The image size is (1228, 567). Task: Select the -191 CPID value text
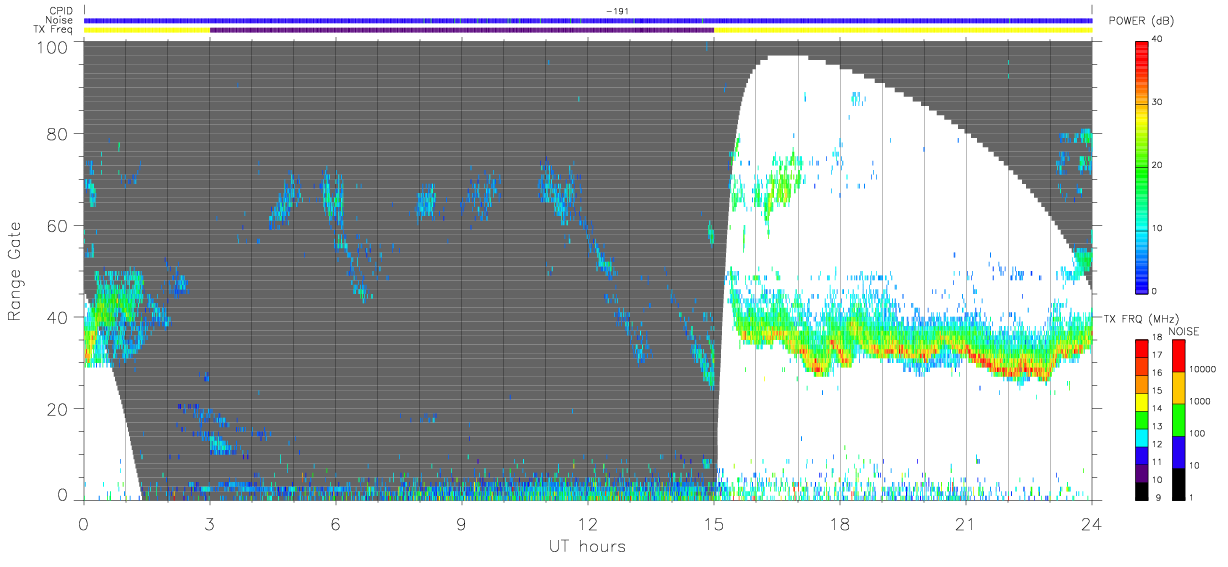(616, 11)
